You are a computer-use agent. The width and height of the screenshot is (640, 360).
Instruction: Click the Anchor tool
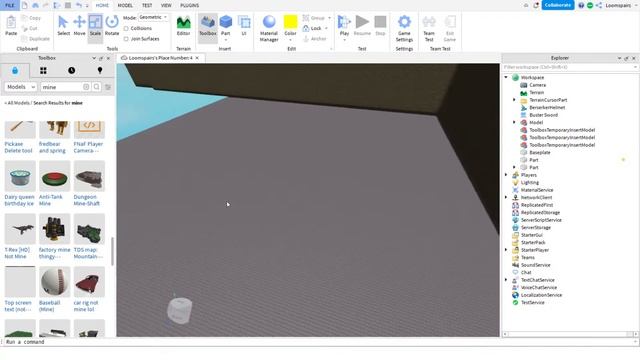pyautogui.click(x=315, y=39)
